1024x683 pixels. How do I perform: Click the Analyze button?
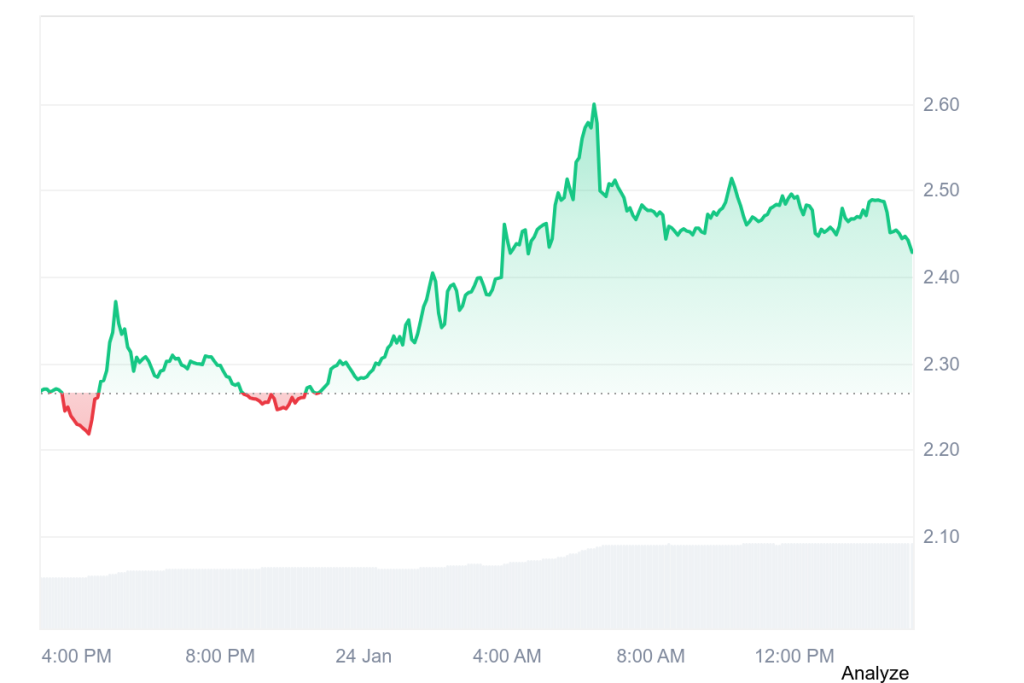(x=875, y=673)
